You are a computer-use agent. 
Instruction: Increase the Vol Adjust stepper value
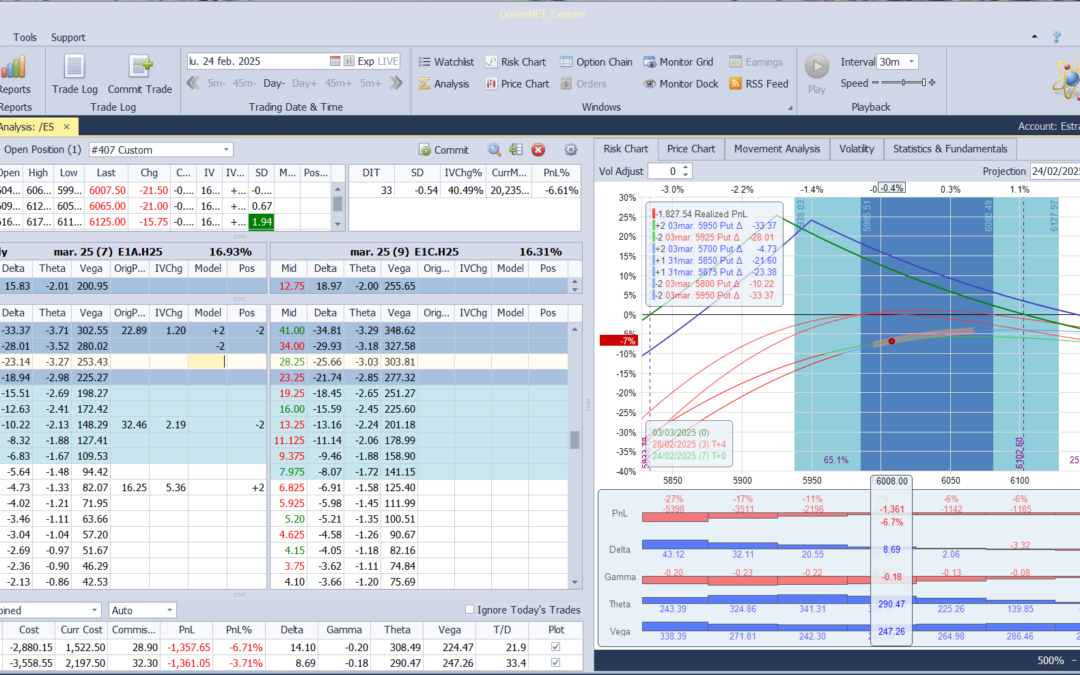[x=685, y=167]
